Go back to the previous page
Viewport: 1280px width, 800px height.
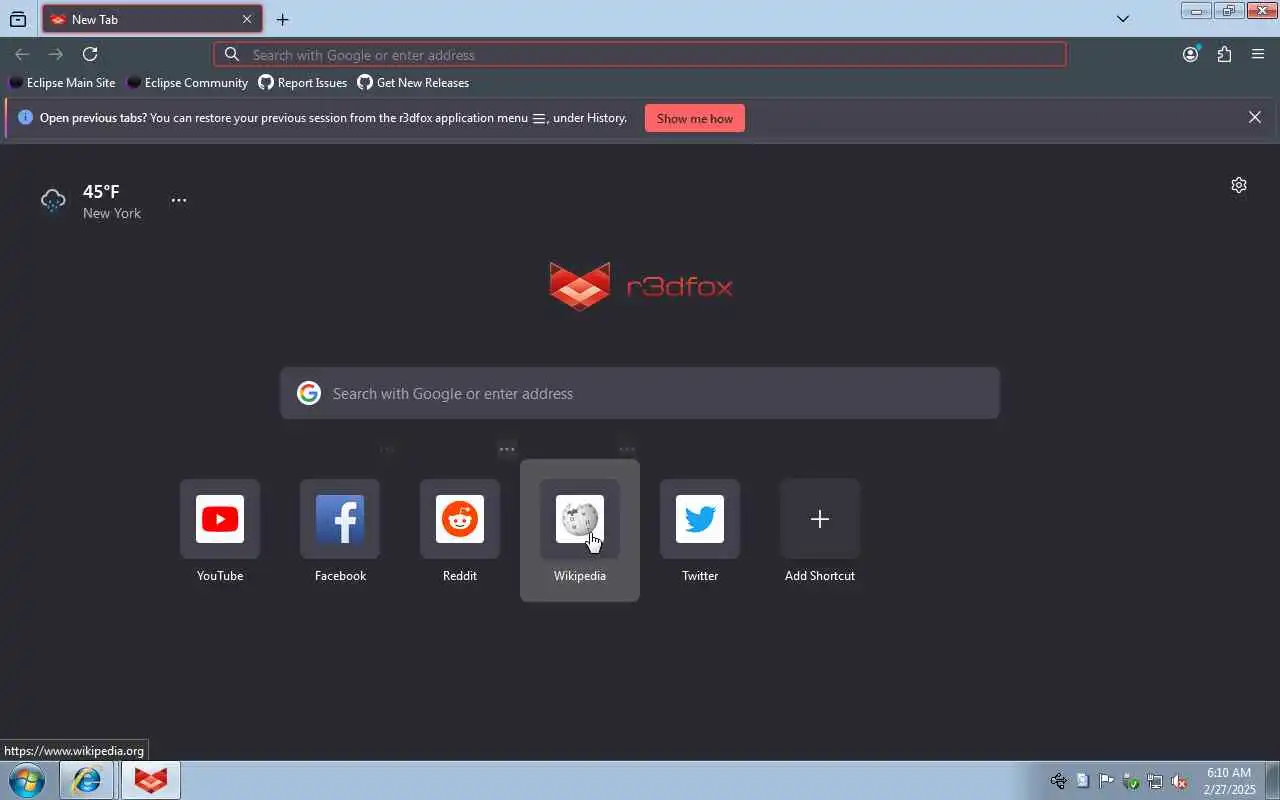(x=22, y=54)
